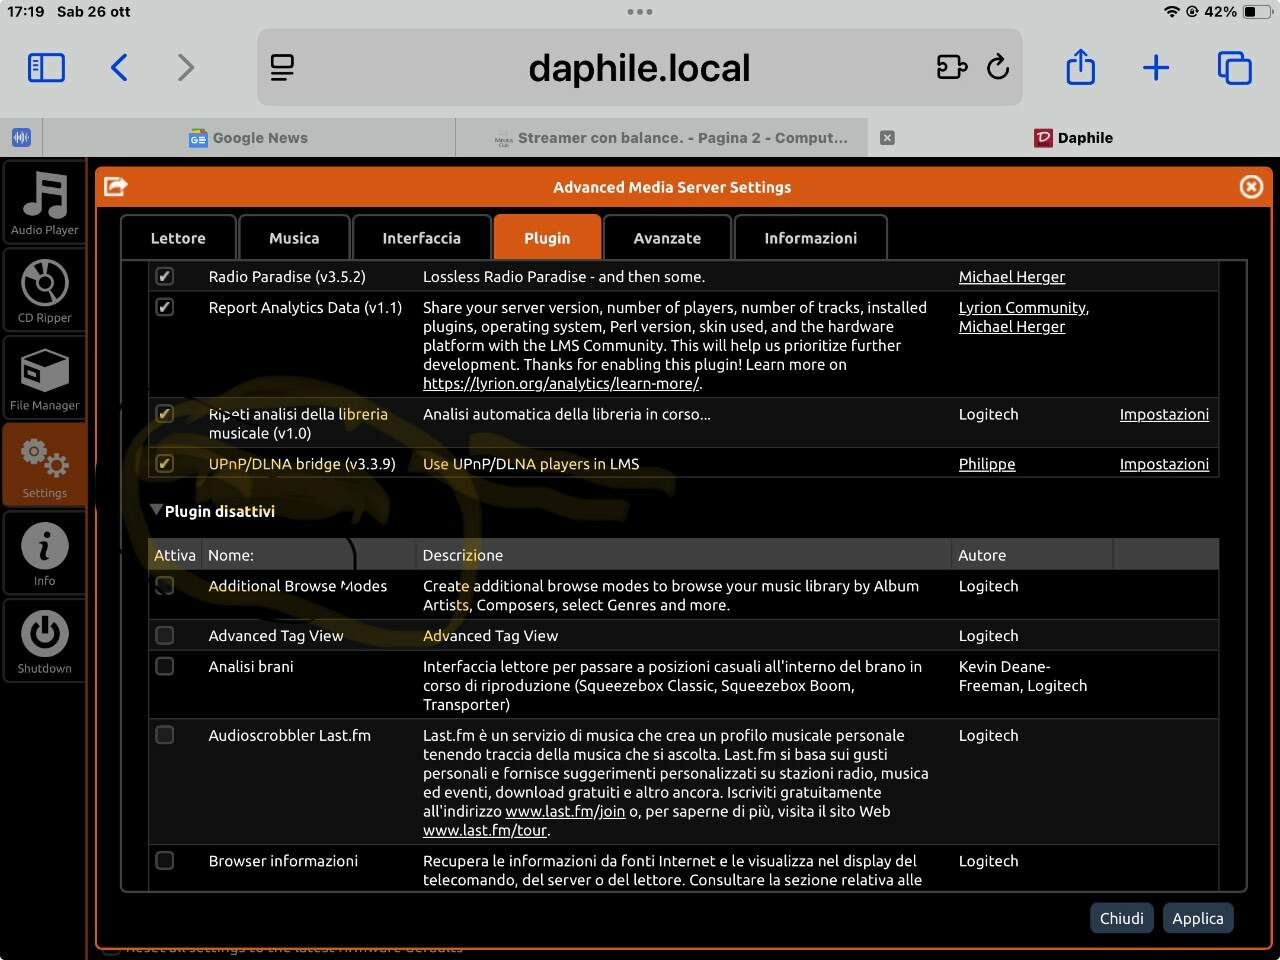The height and width of the screenshot is (960, 1280).
Task: Enable the Audioscrobbler Last.fm plugin checkbox
Action: [x=165, y=735]
